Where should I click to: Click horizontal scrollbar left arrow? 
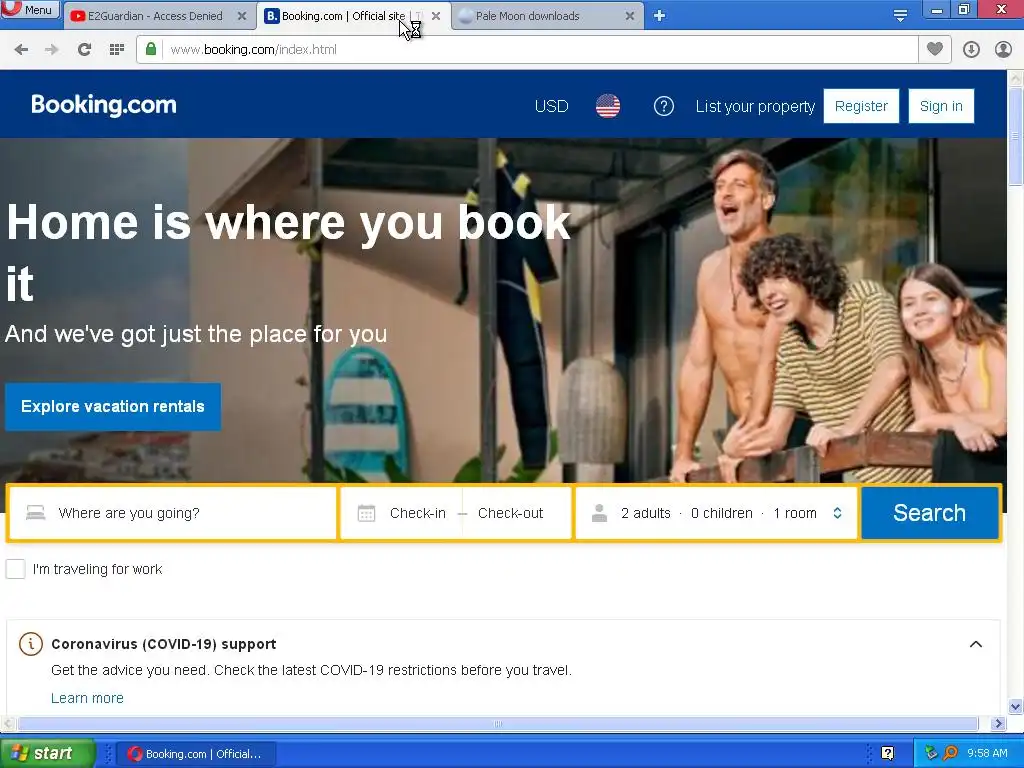7,724
